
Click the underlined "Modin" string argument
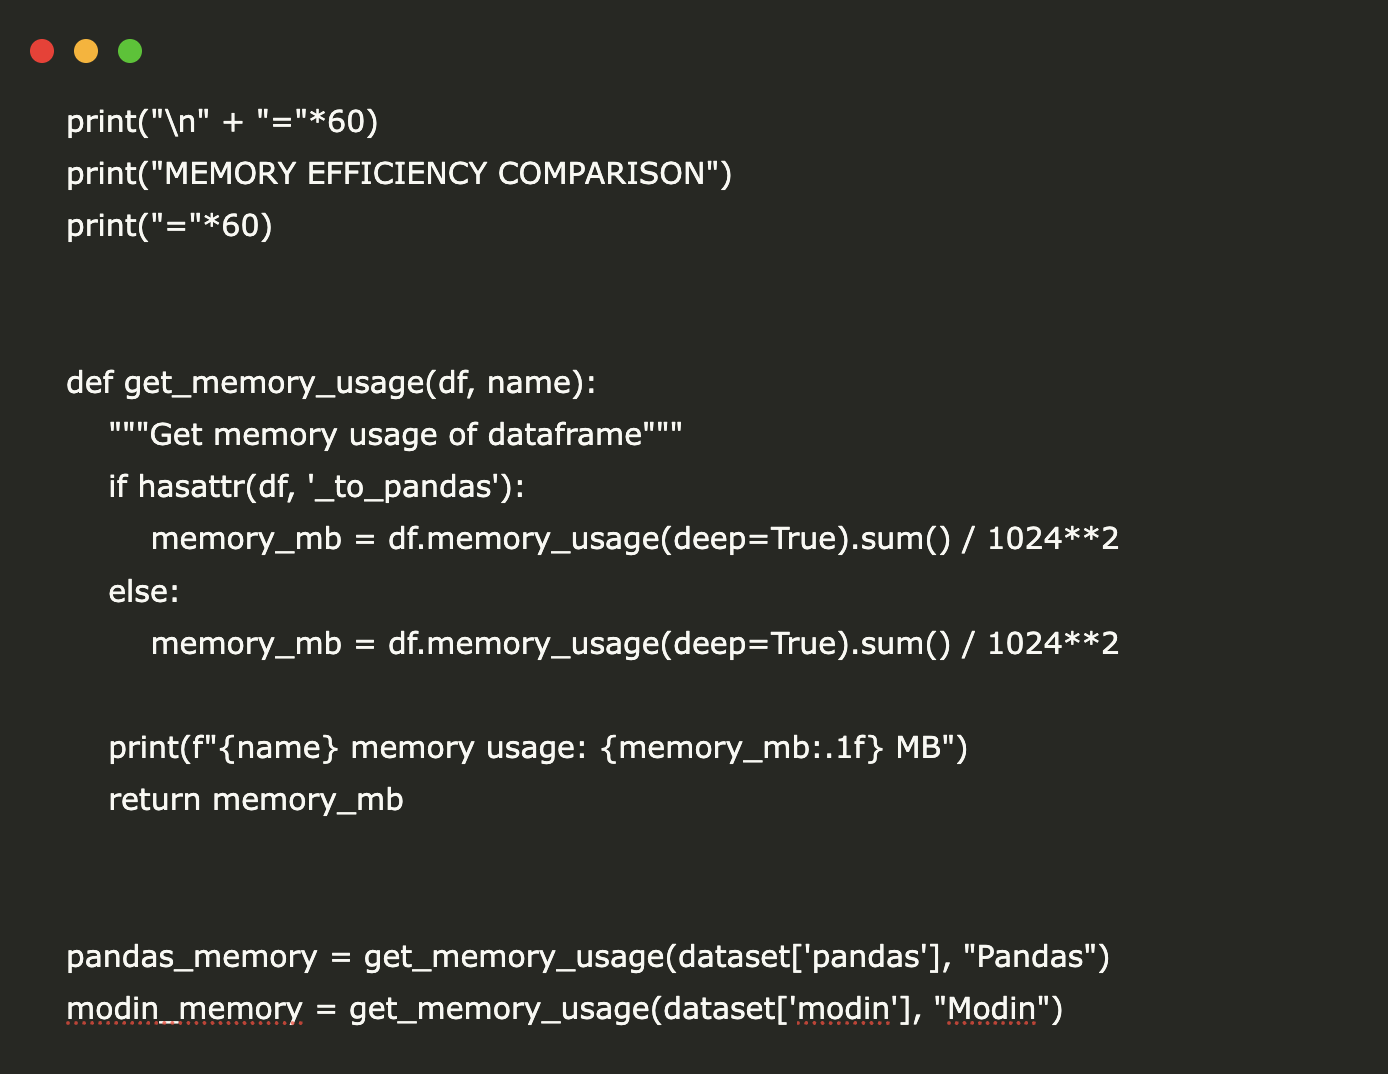[x=991, y=1009]
